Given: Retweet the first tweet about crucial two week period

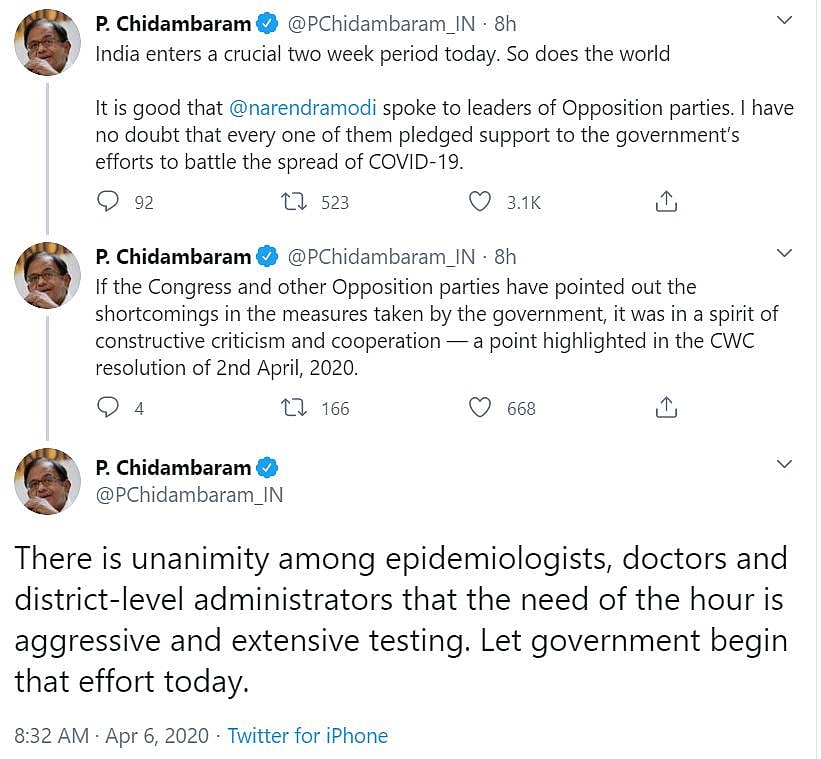Looking at the screenshot, I should point(294,200).
